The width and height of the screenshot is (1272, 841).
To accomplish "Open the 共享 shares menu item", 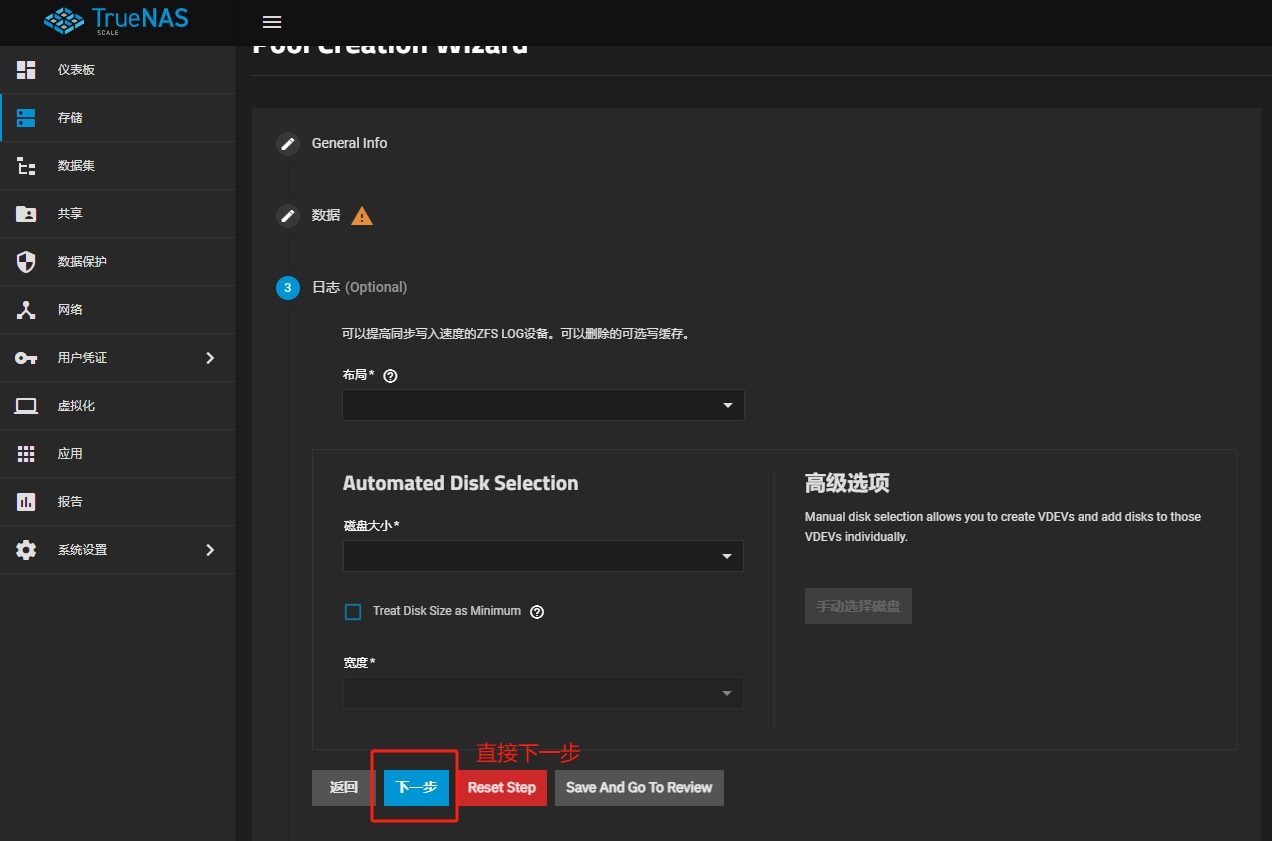I will click(x=70, y=214).
